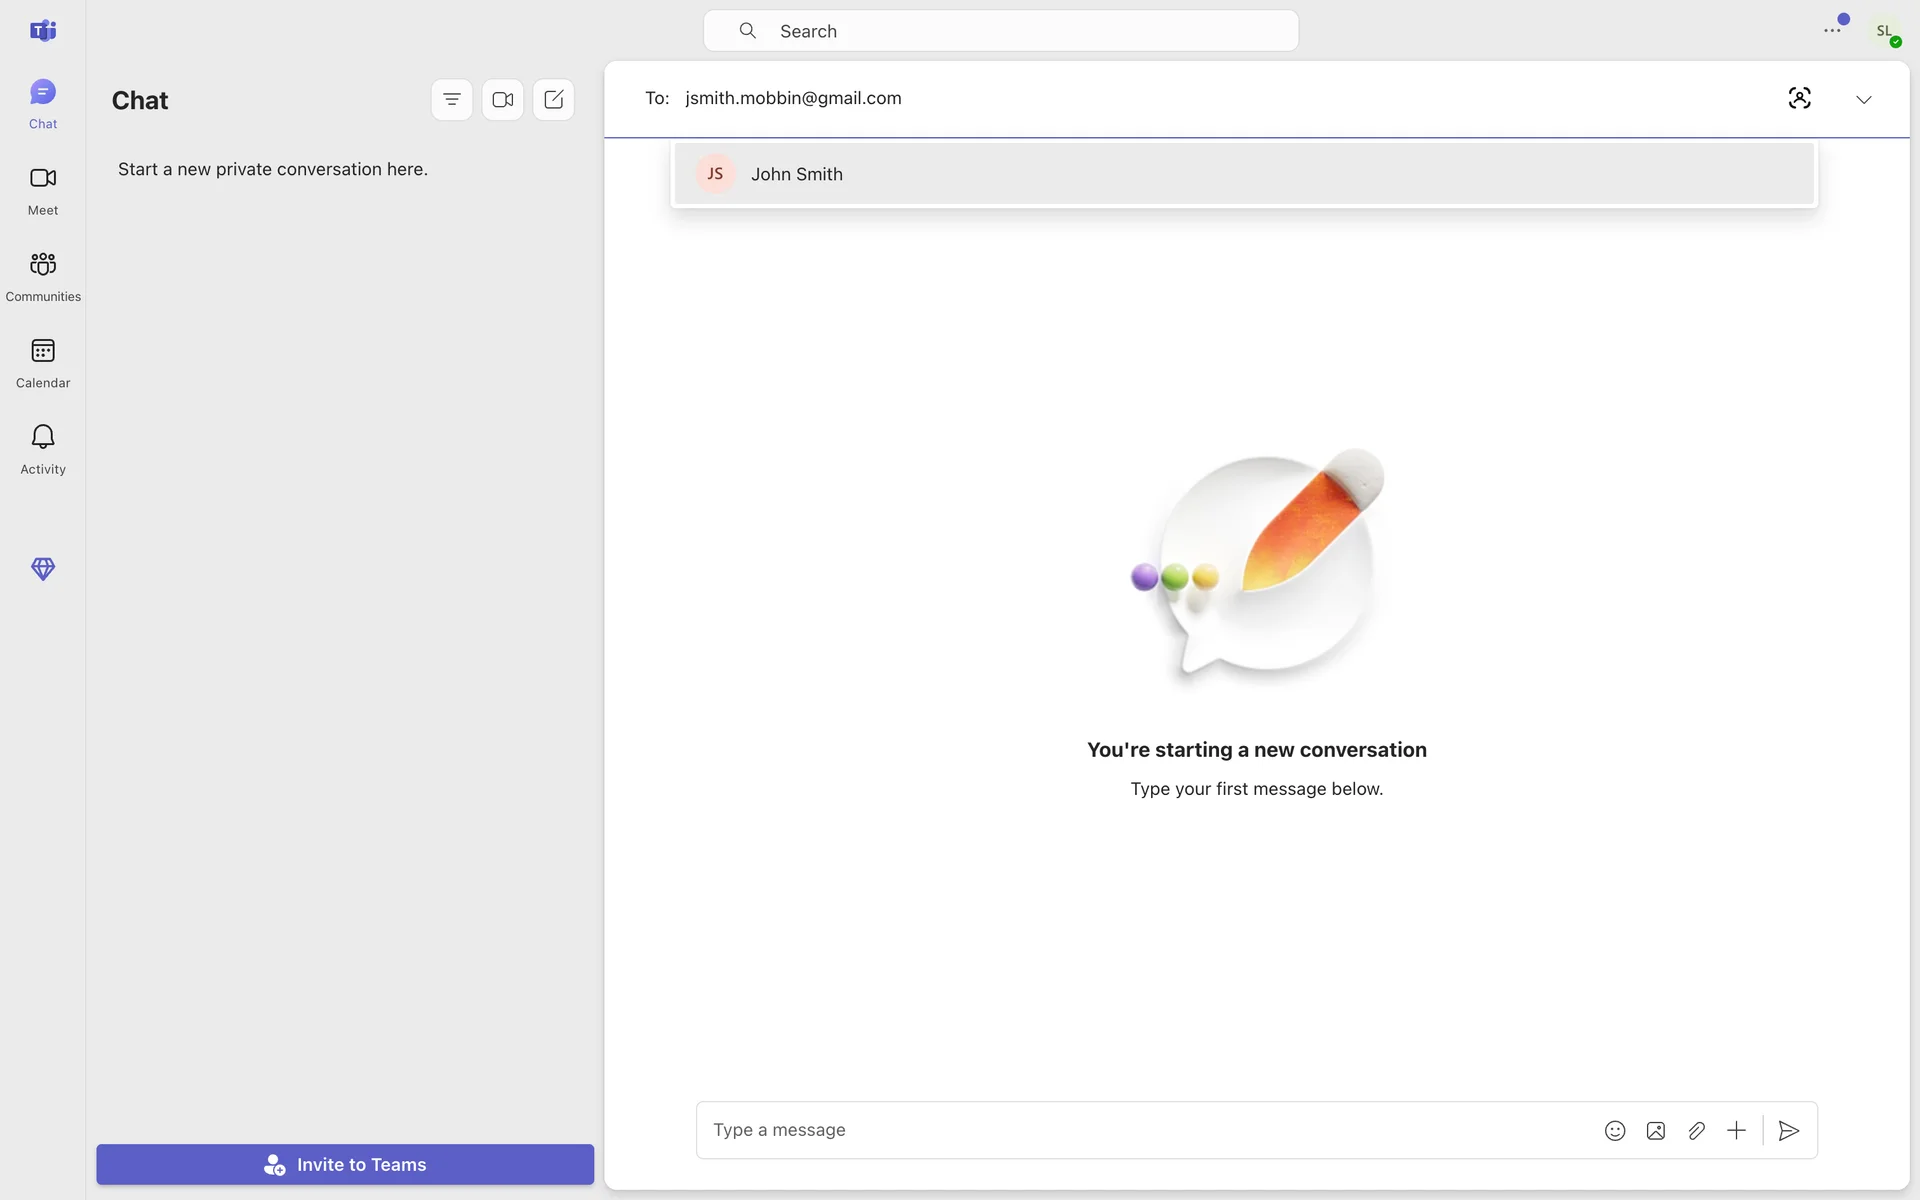The image size is (1920, 1200).
Task: Open the filter chats icon
Action: click(452, 100)
